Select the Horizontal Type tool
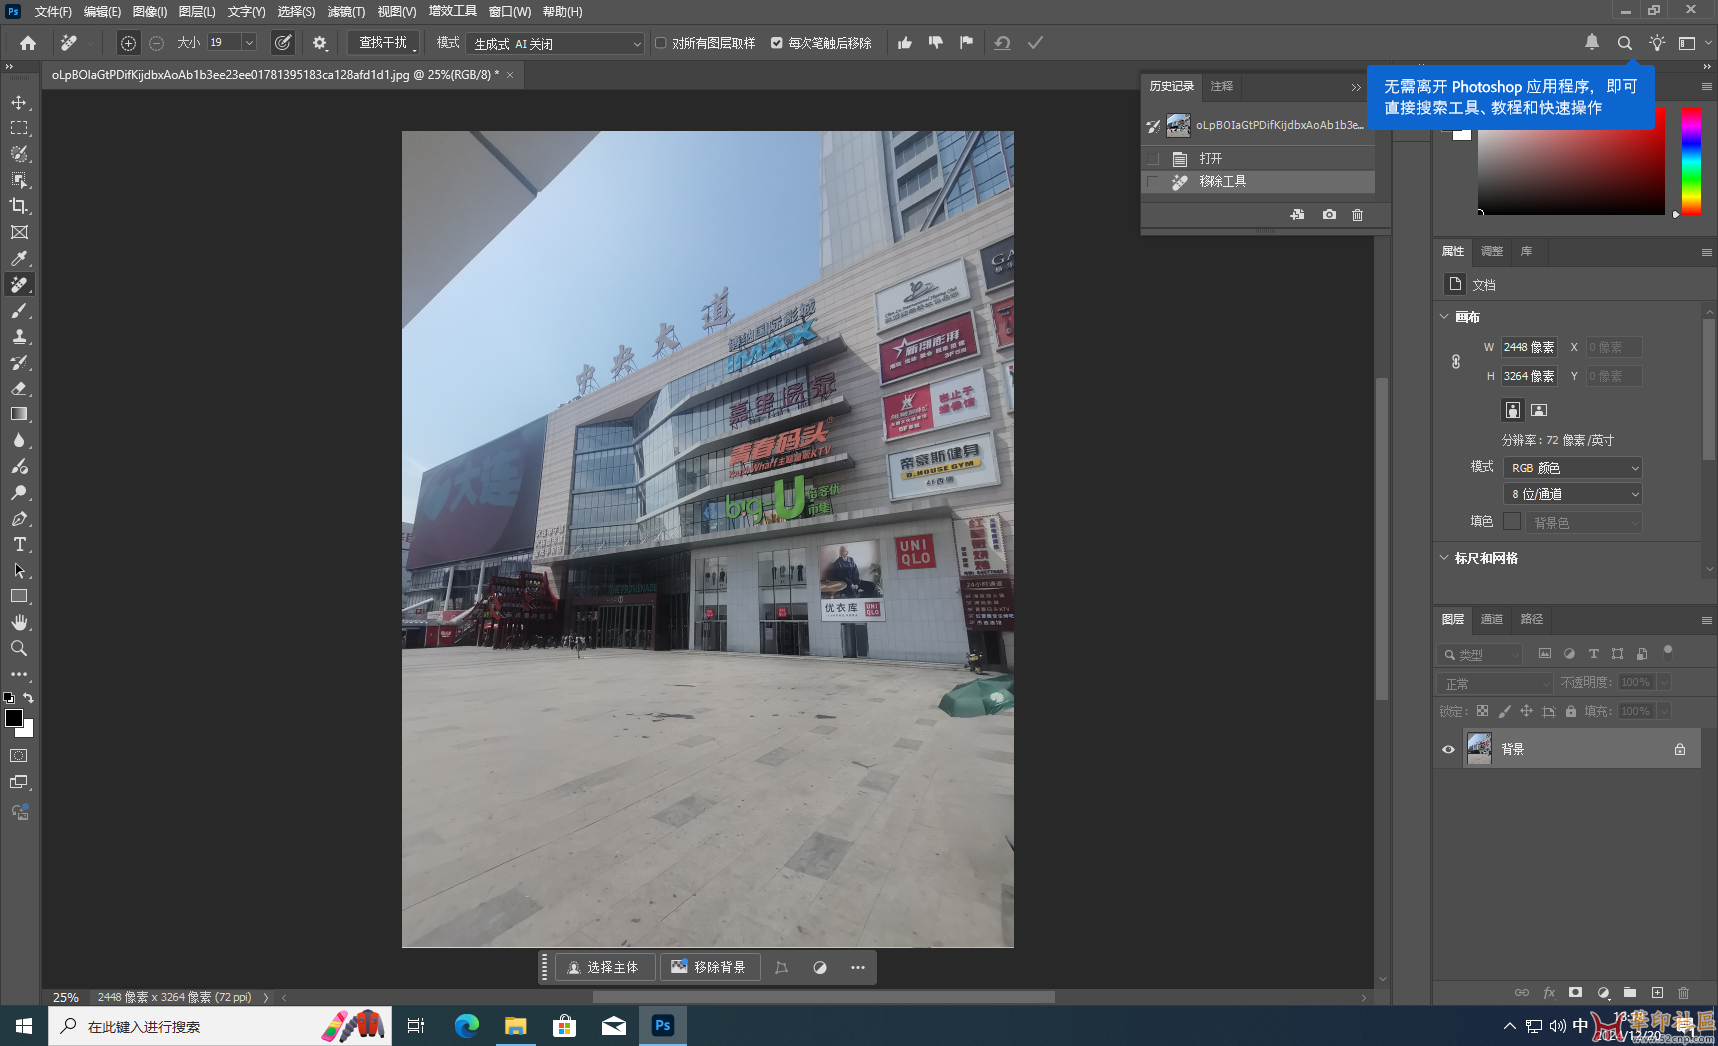The height and width of the screenshot is (1046, 1718). click(x=19, y=544)
